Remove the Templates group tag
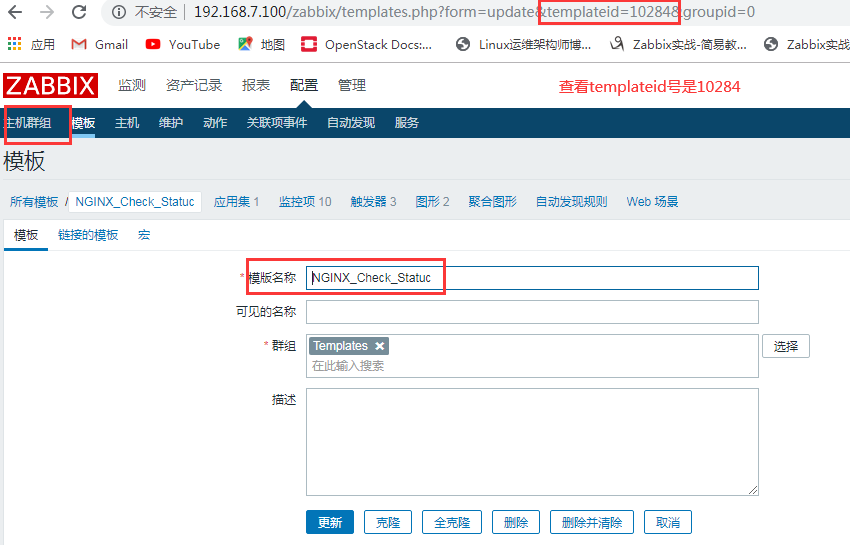Screen dimensions: 850x545 379,346
